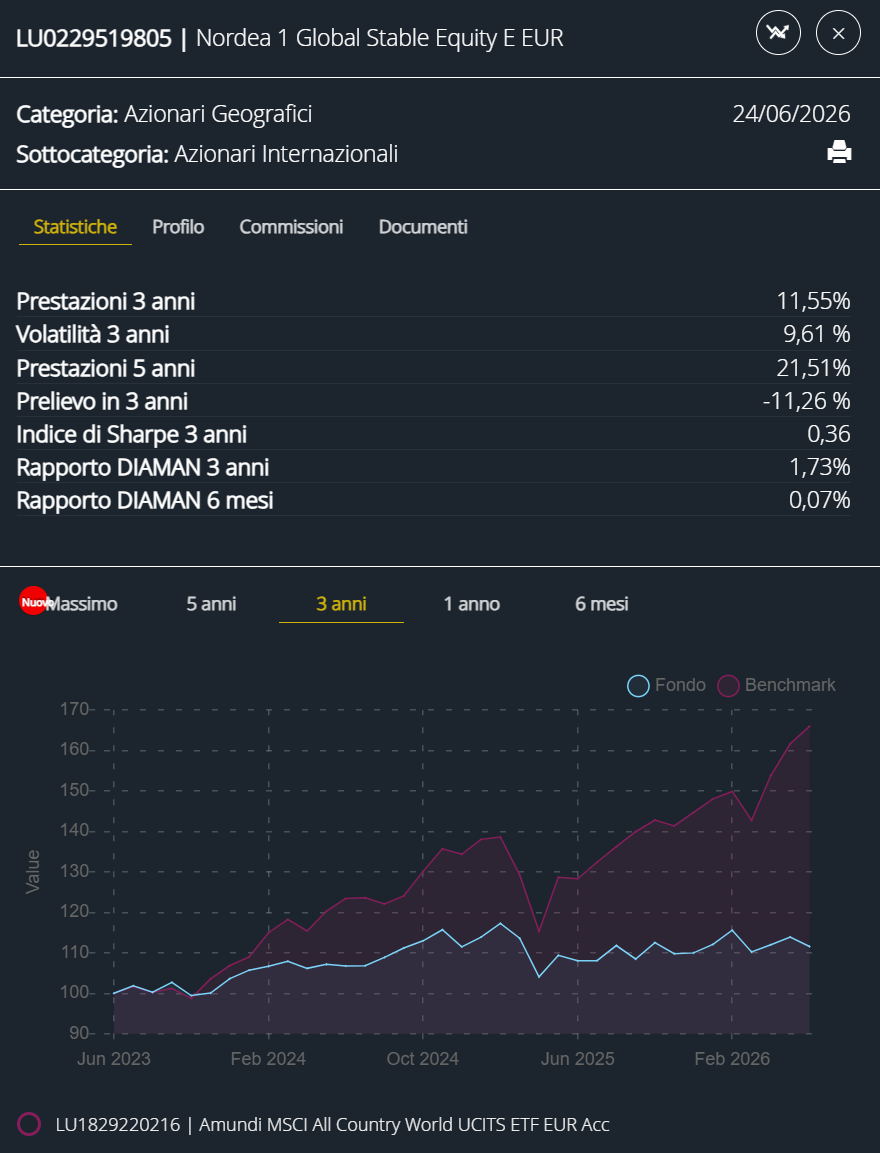
Task: Open Amundi MSCI All Country World benchmark
Action: point(332,1124)
